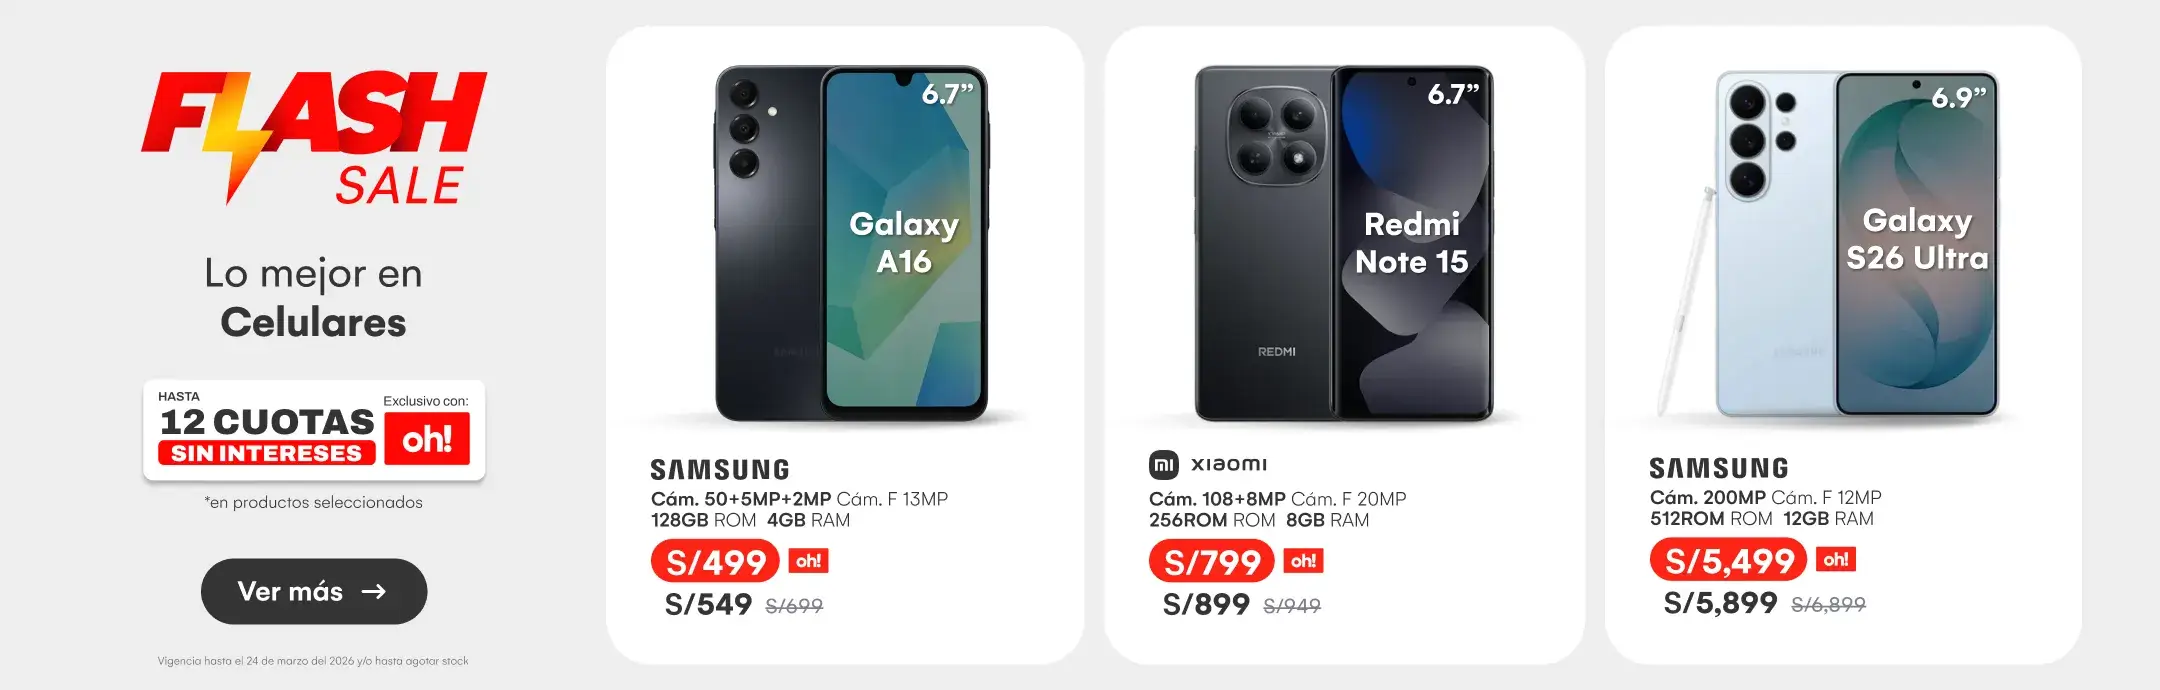Click the S/5,499 price tag
Viewport: 2160px width, 690px height.
coord(1729,560)
